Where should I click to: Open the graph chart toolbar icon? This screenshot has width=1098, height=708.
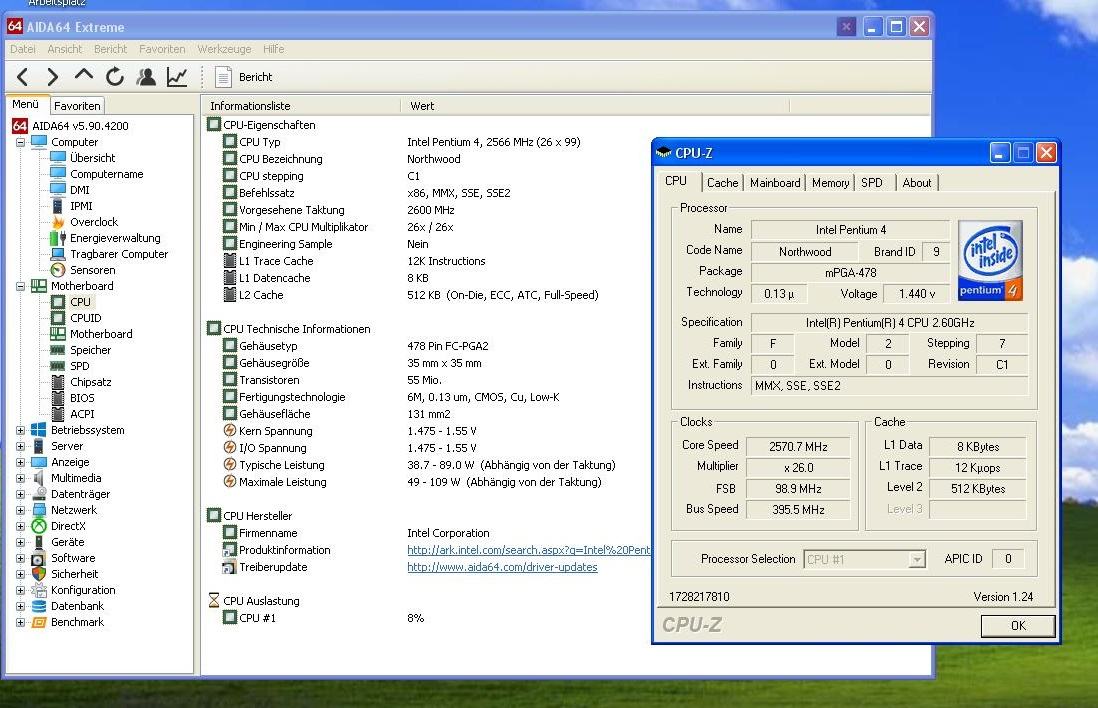pos(177,77)
